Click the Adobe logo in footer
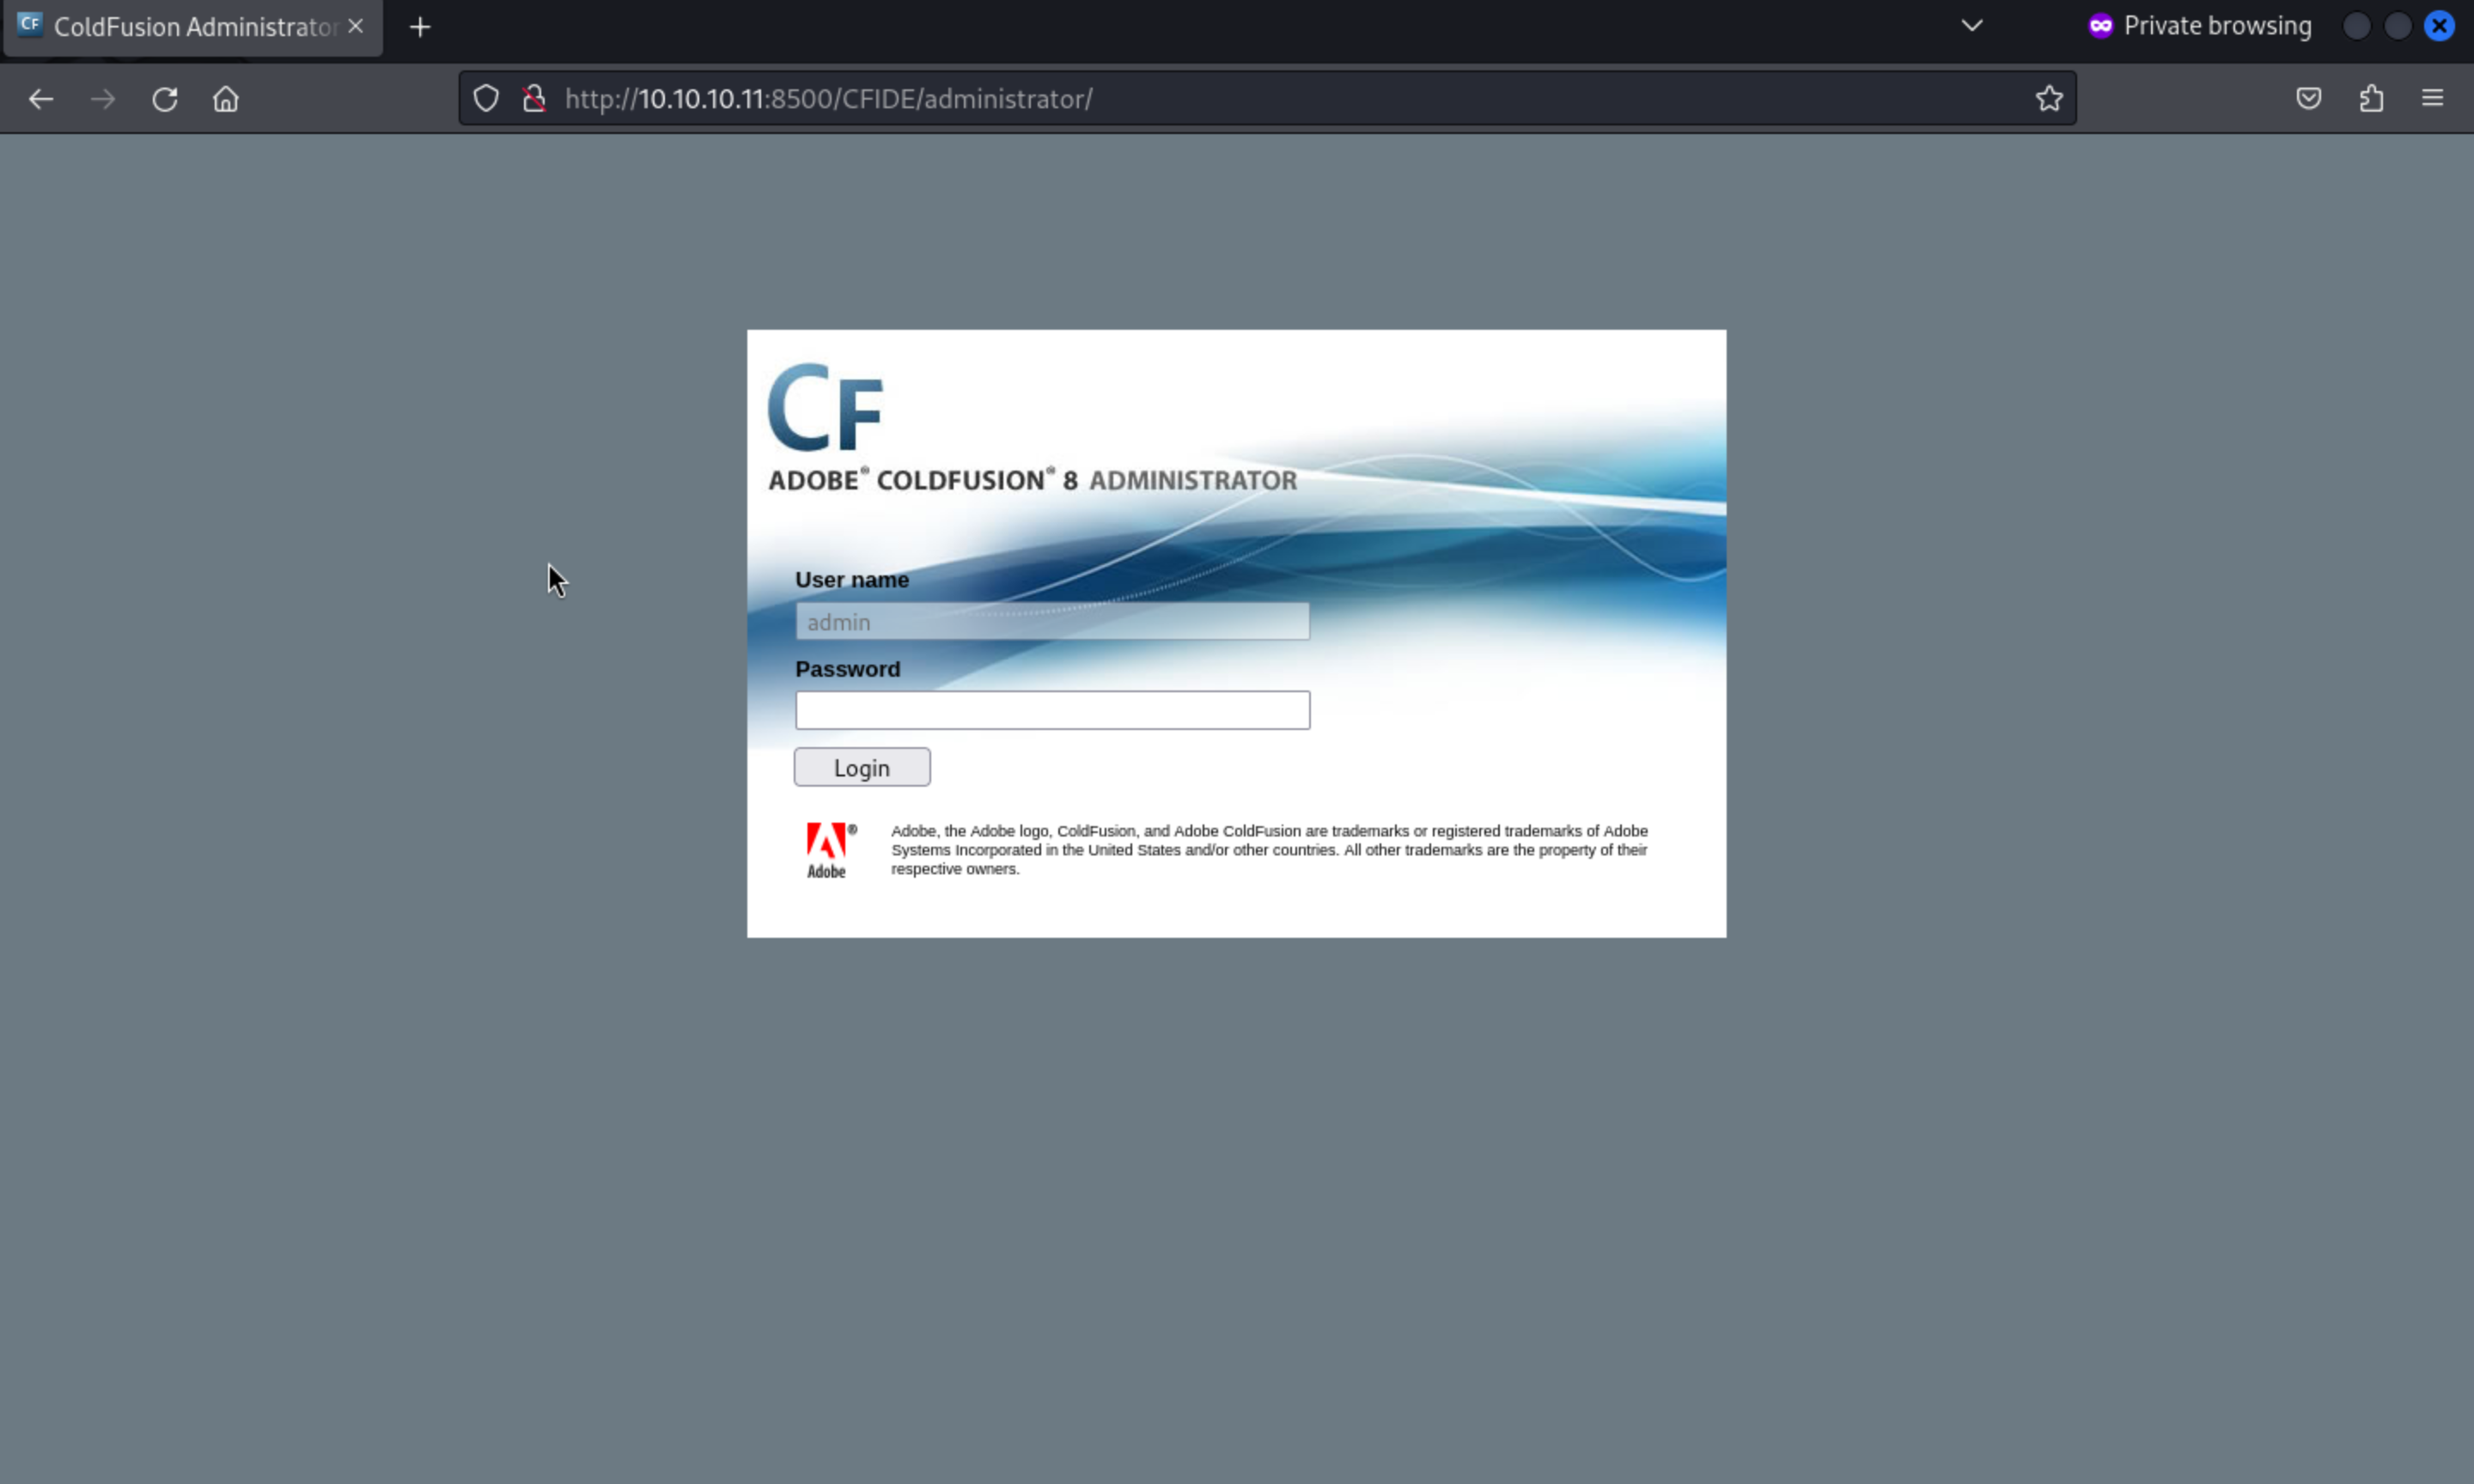 pyautogui.click(x=828, y=850)
